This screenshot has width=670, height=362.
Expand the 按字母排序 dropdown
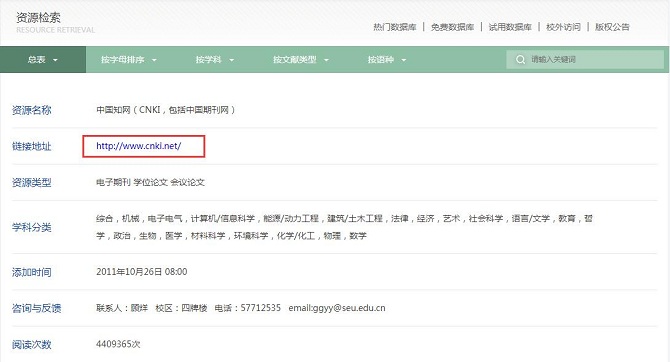pyautogui.click(x=129, y=60)
